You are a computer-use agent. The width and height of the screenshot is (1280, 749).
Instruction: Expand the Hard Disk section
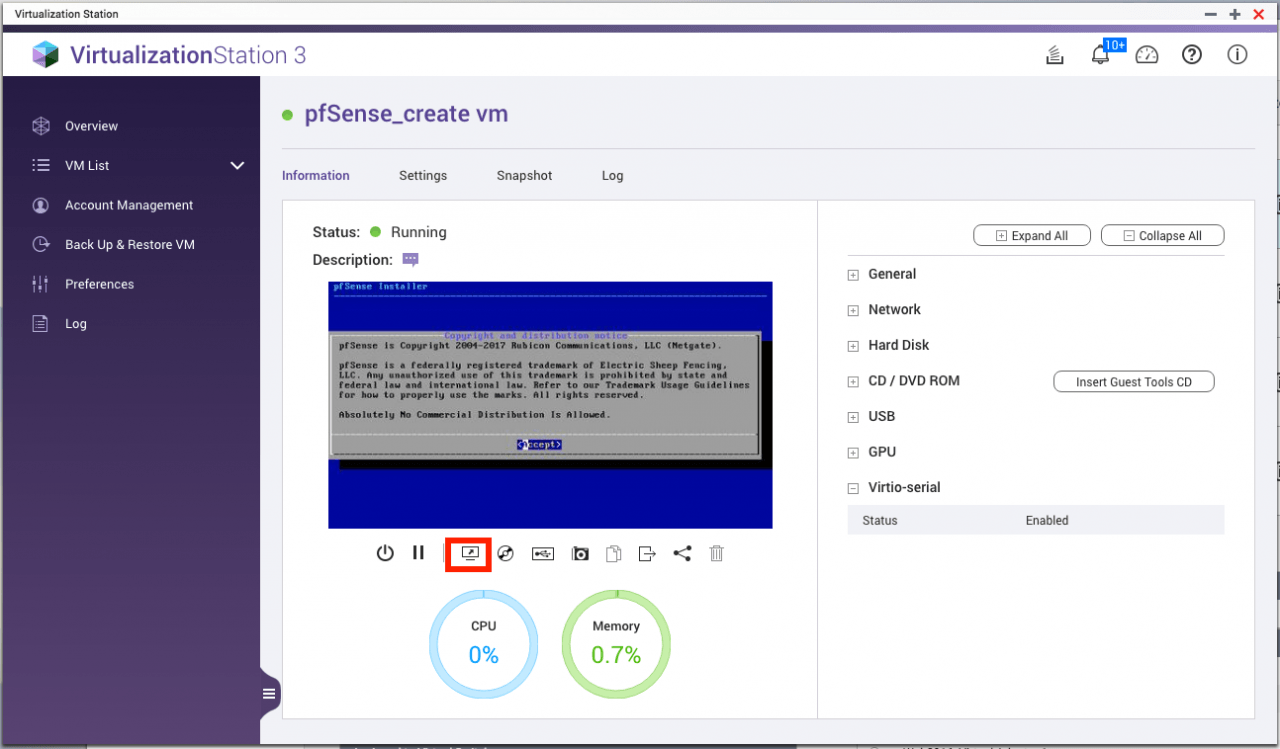tap(853, 346)
